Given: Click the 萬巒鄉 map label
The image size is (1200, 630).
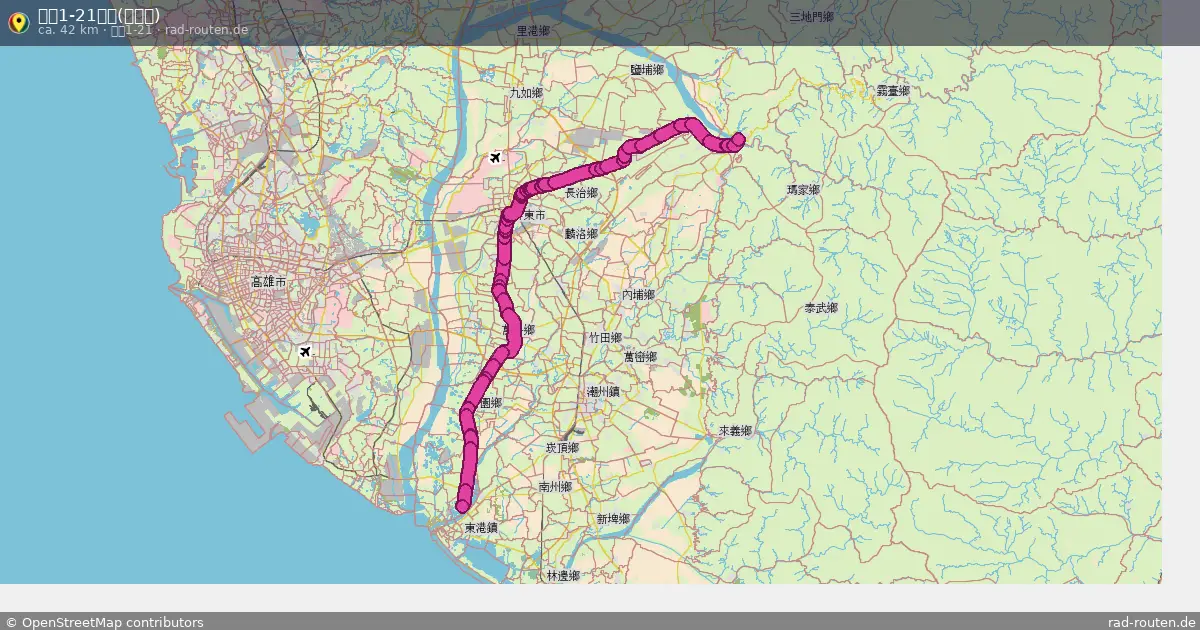Looking at the screenshot, I should pyautogui.click(x=640, y=357).
